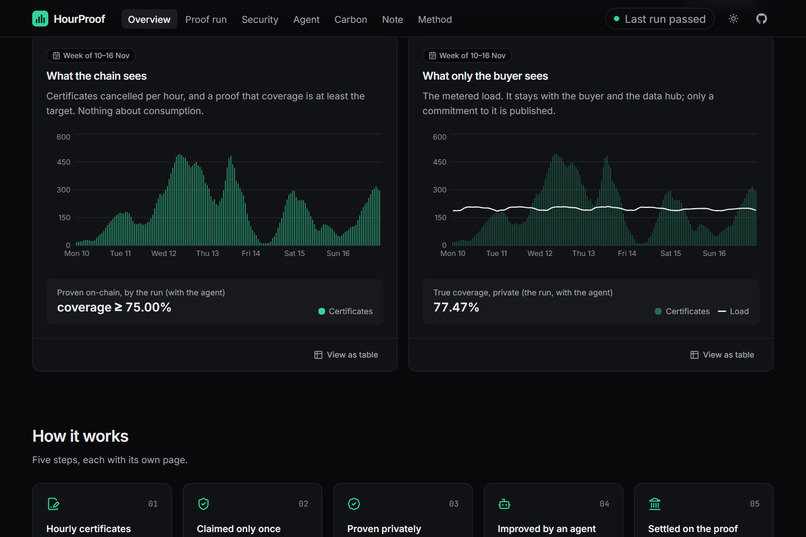Image resolution: width=806 pixels, height=537 pixels.
Task: Click the white Load legend line marker
Action: tap(722, 311)
